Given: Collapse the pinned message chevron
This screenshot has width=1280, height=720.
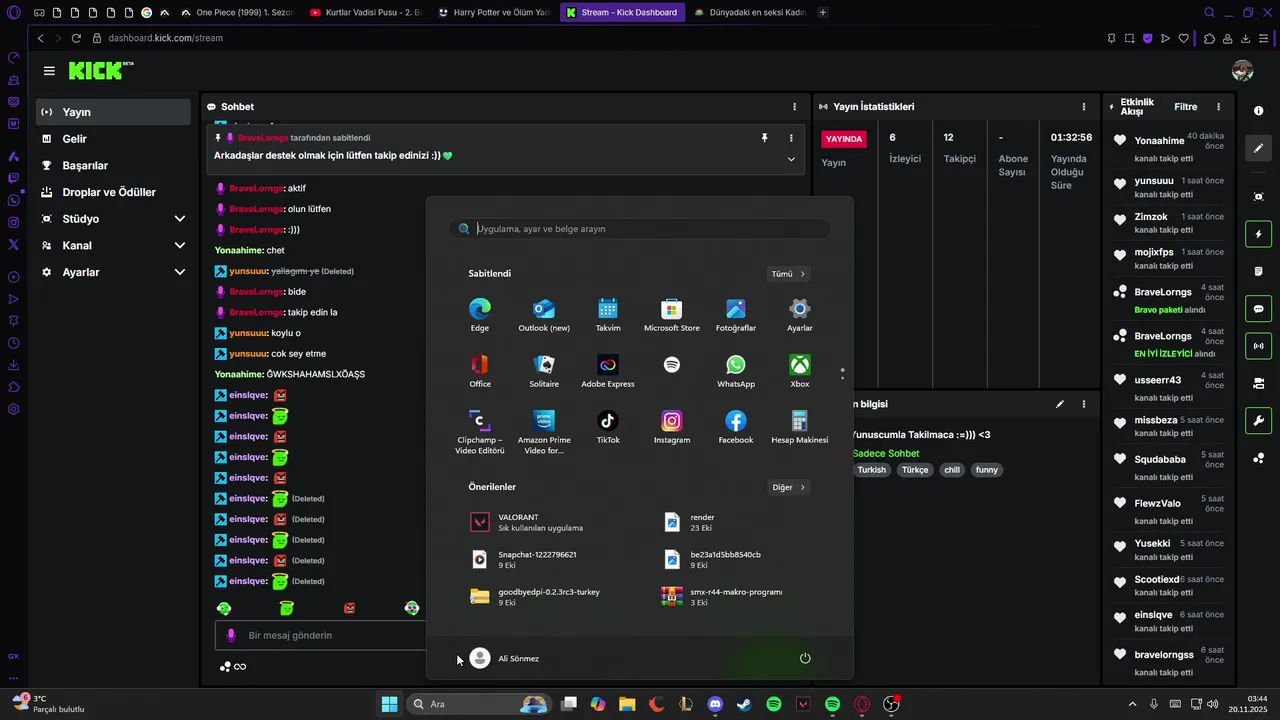Looking at the screenshot, I should point(791,159).
